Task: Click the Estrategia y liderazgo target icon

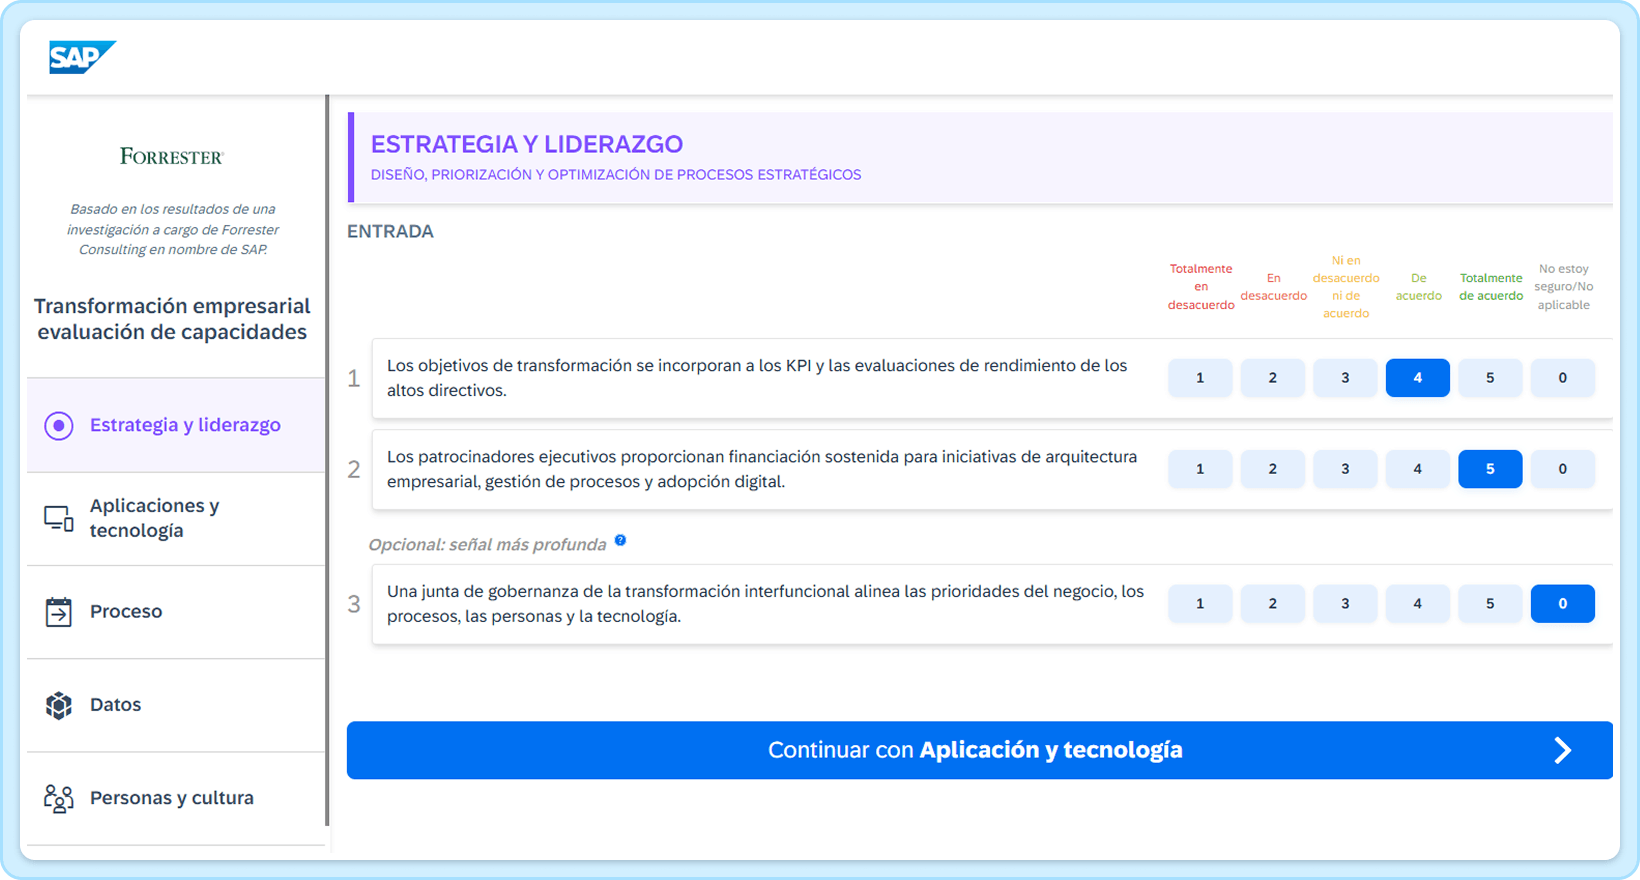Action: pos(59,425)
